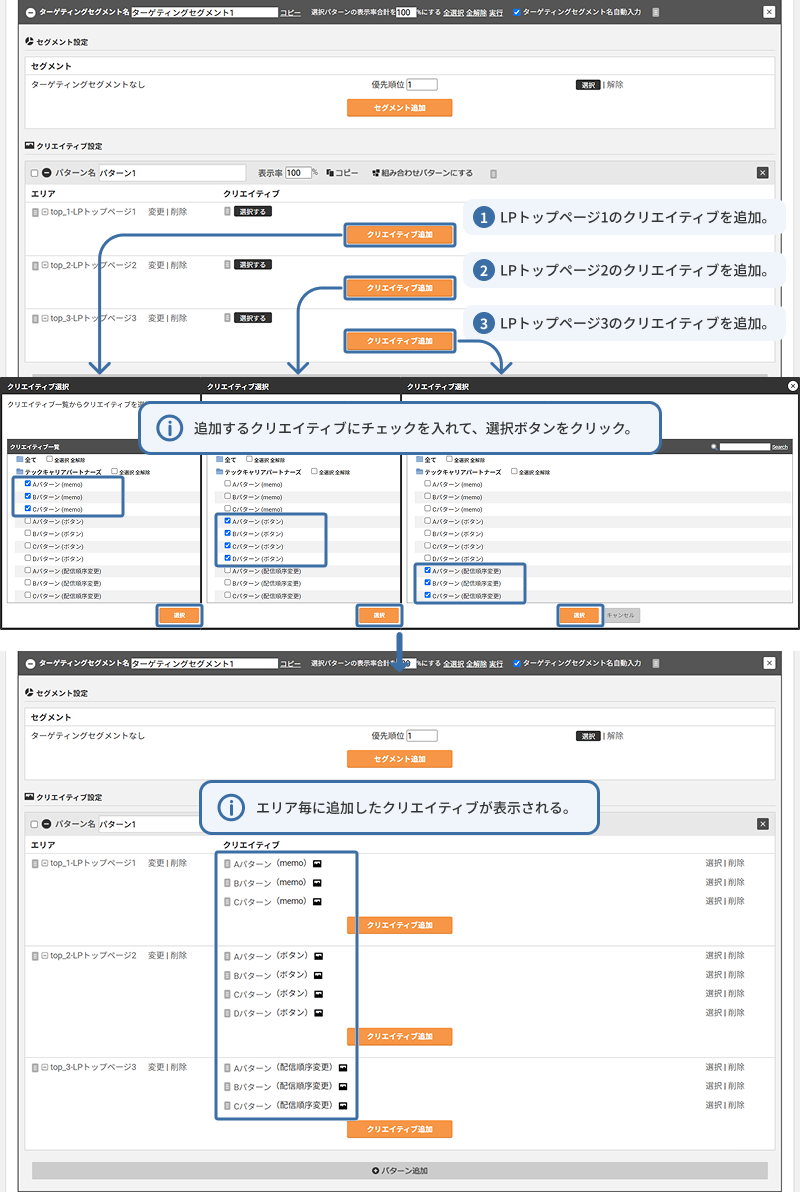Viewport: 800px width, 1192px height.
Task: Click 削除 link on Aパターン (memo) row
Action: pos(736,864)
